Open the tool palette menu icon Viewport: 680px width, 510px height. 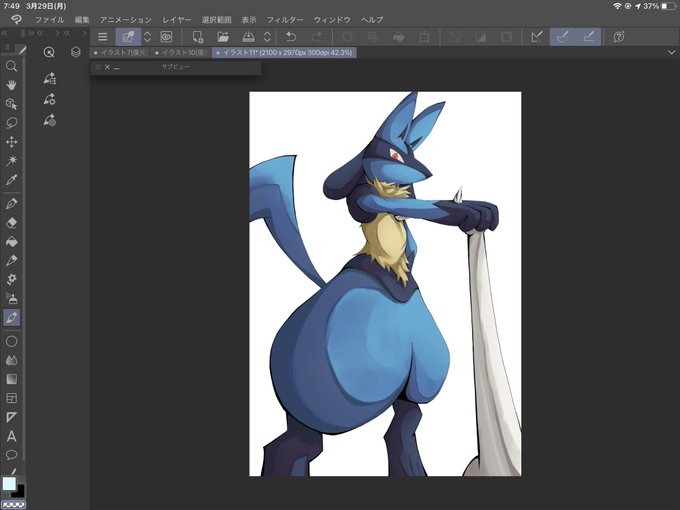coord(7,47)
